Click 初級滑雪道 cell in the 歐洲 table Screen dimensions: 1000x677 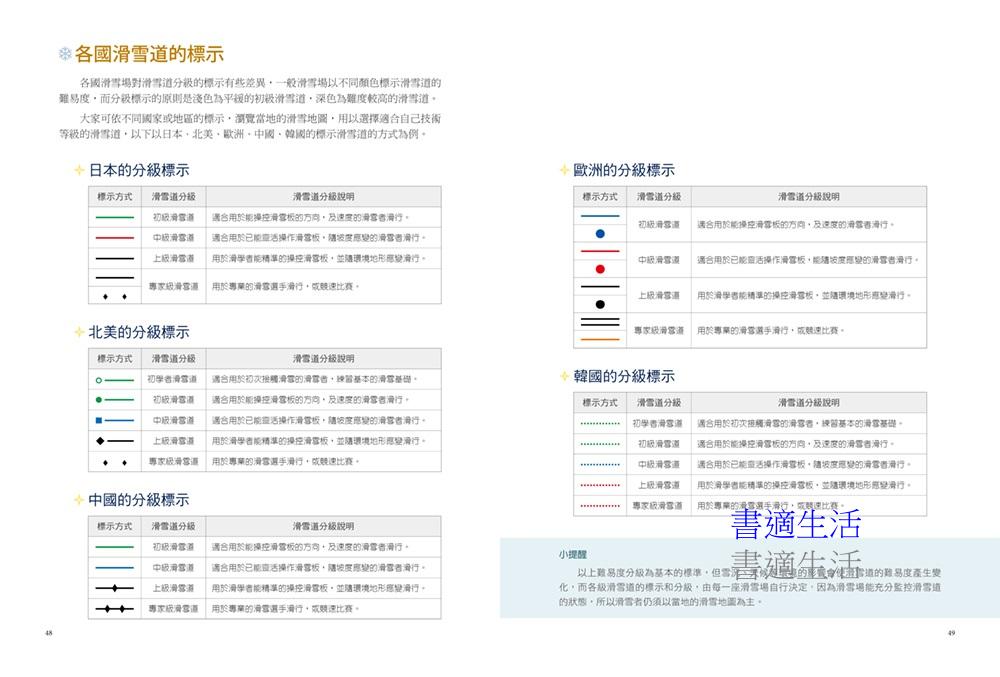click(659, 224)
